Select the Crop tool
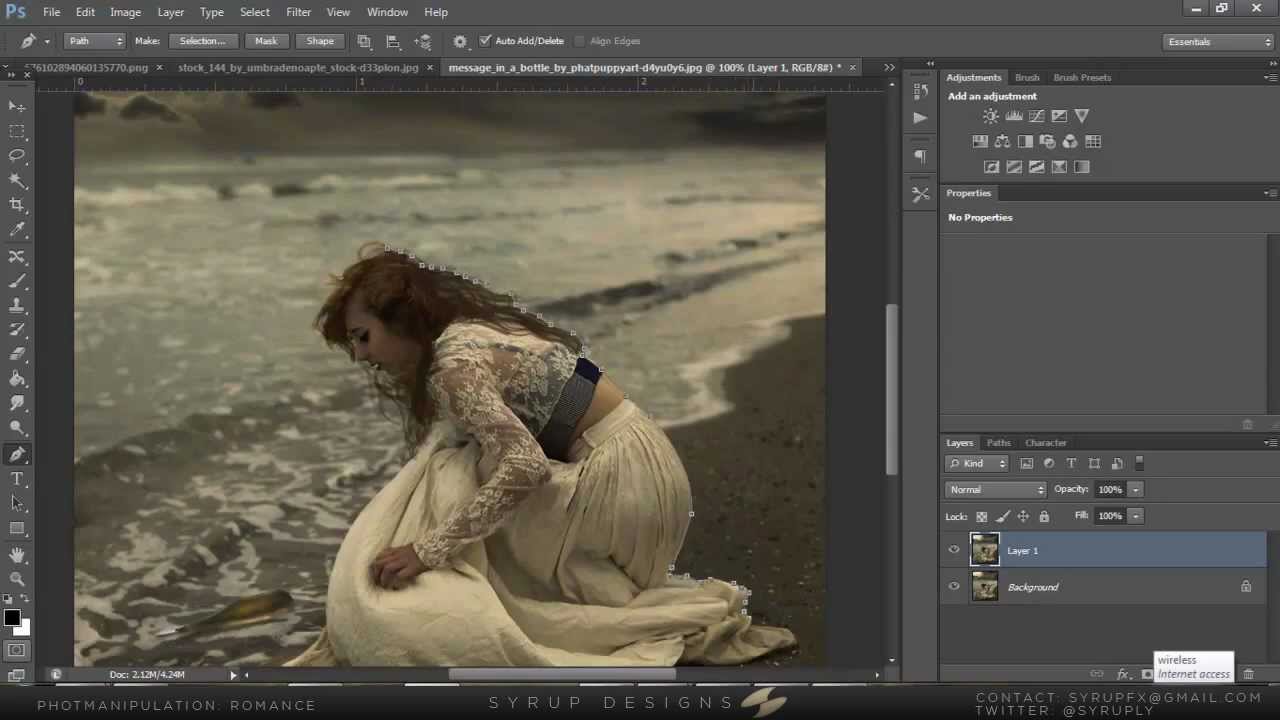 [x=17, y=205]
